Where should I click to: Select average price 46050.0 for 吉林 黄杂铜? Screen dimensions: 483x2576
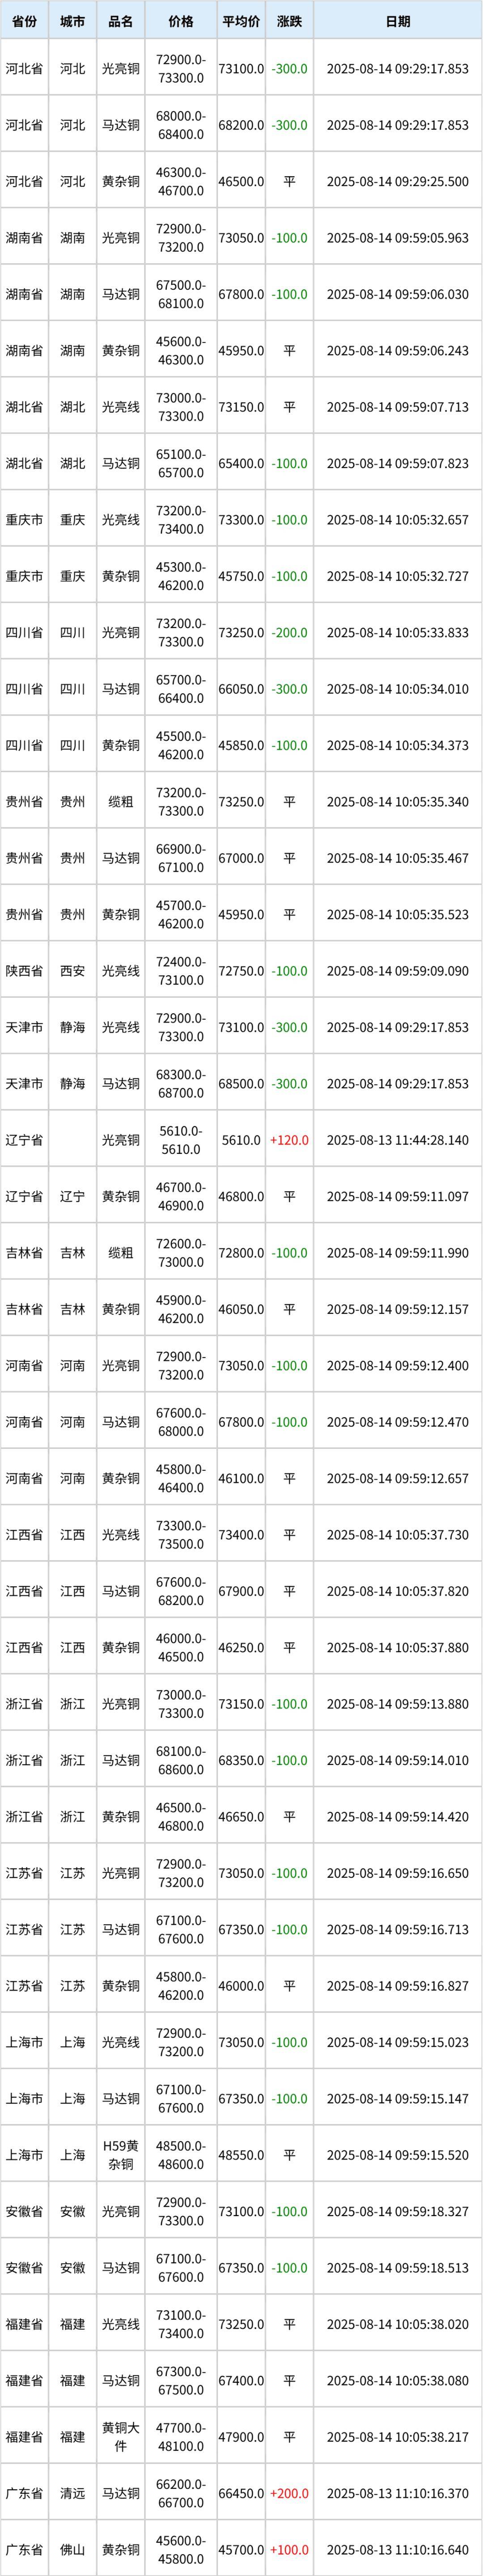(241, 1309)
